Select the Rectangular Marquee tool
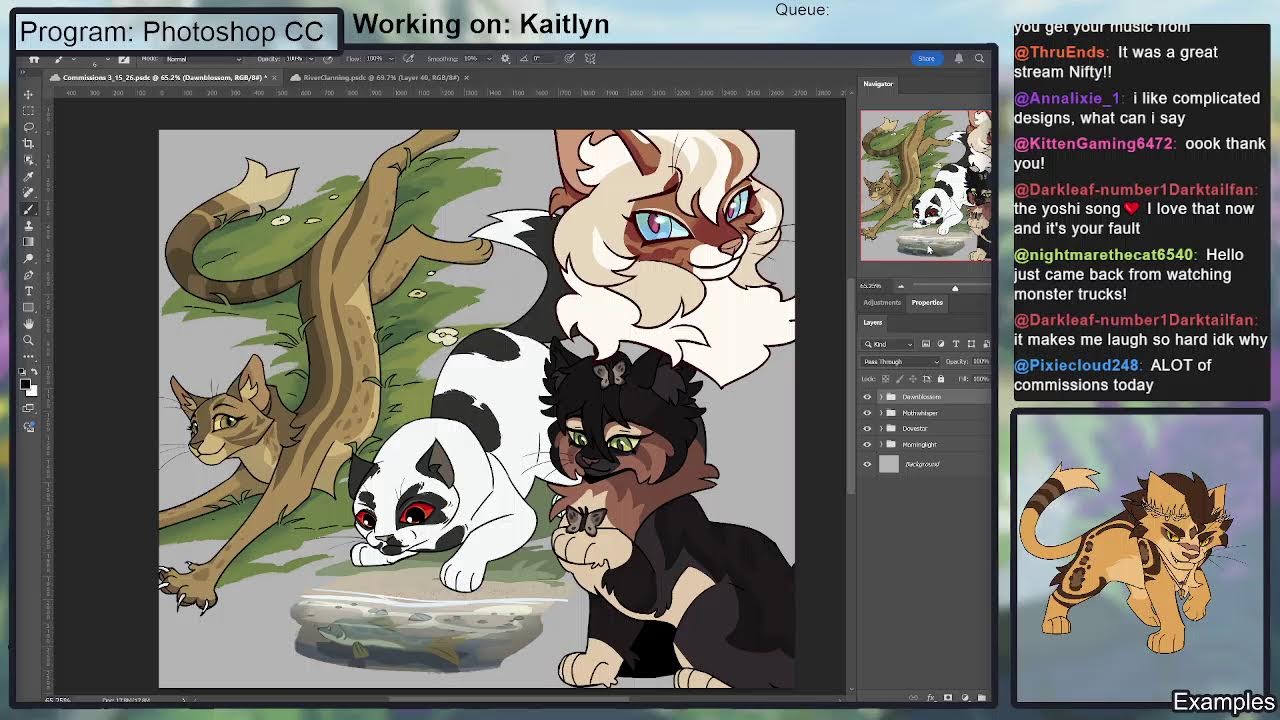1280x720 pixels. pyautogui.click(x=28, y=110)
